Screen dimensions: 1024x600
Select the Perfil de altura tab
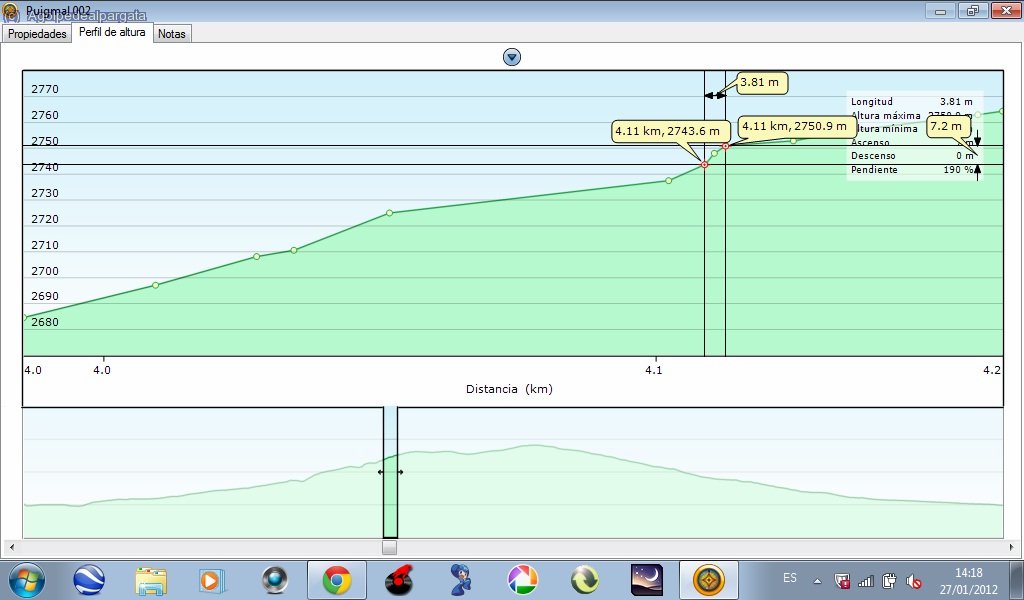[112, 32]
